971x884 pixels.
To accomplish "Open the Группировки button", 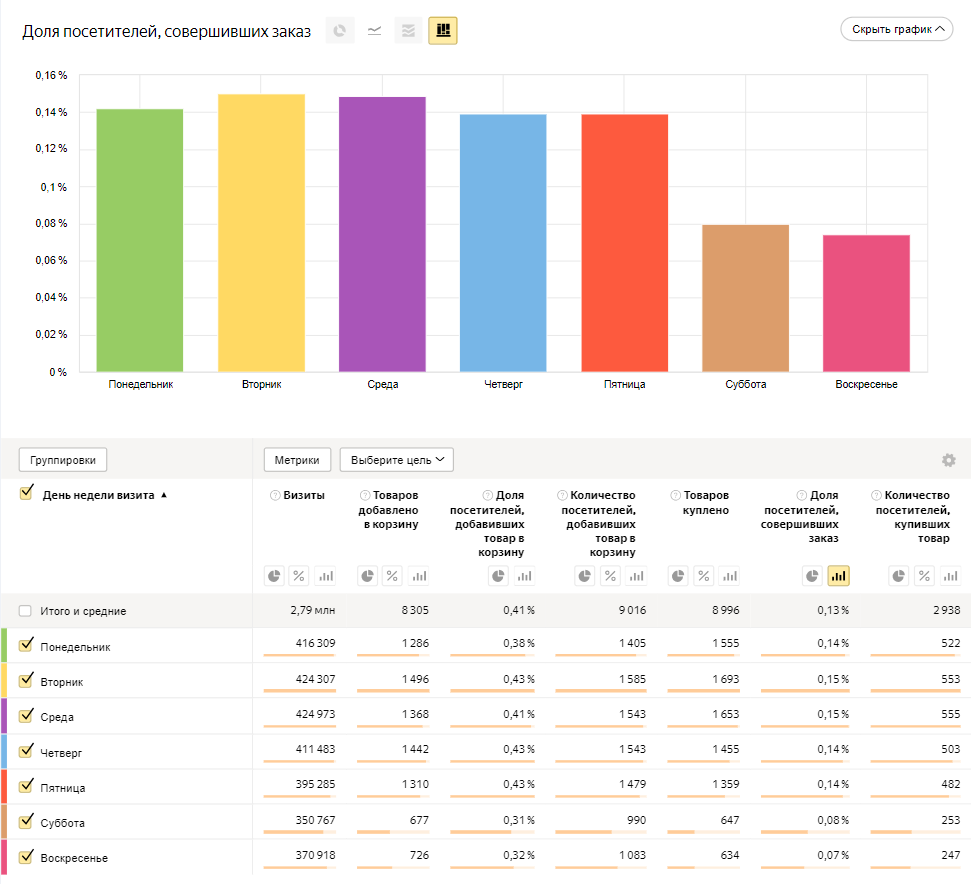I will point(63,460).
